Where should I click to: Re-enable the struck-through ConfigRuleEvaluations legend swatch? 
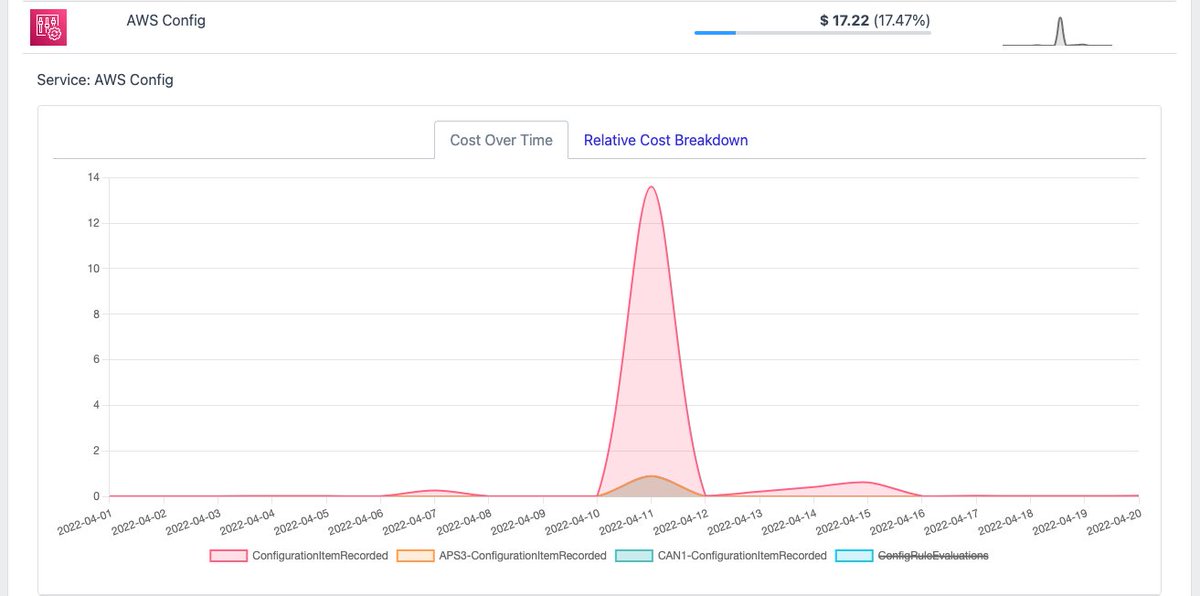852,555
